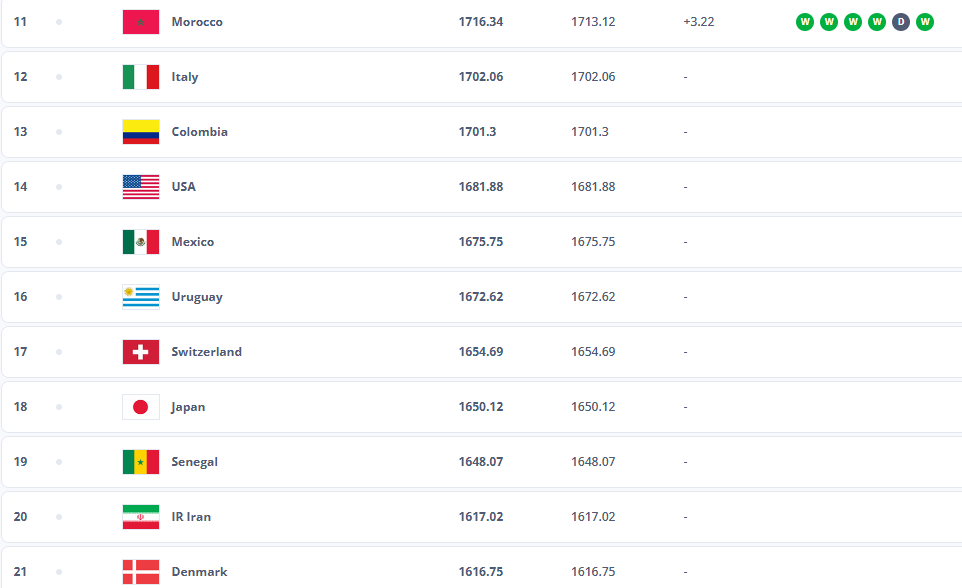
Task: Click the Senegal flag icon
Action: [140, 462]
